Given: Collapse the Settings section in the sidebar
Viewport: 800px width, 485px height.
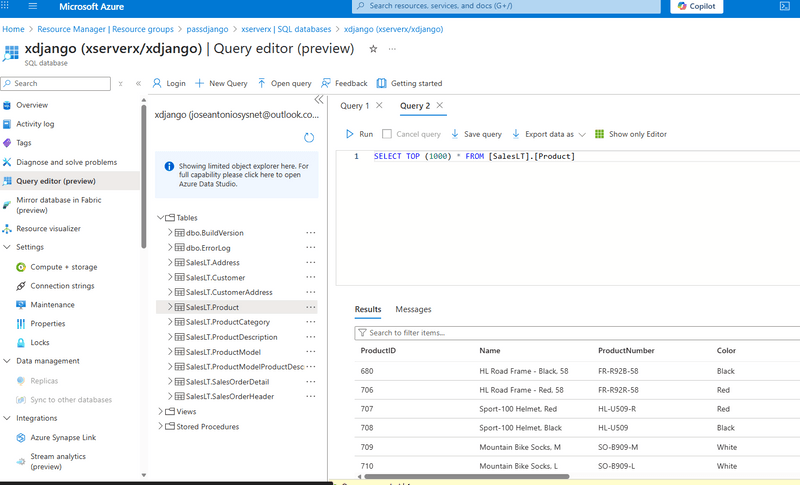Looking at the screenshot, I should pos(7,247).
